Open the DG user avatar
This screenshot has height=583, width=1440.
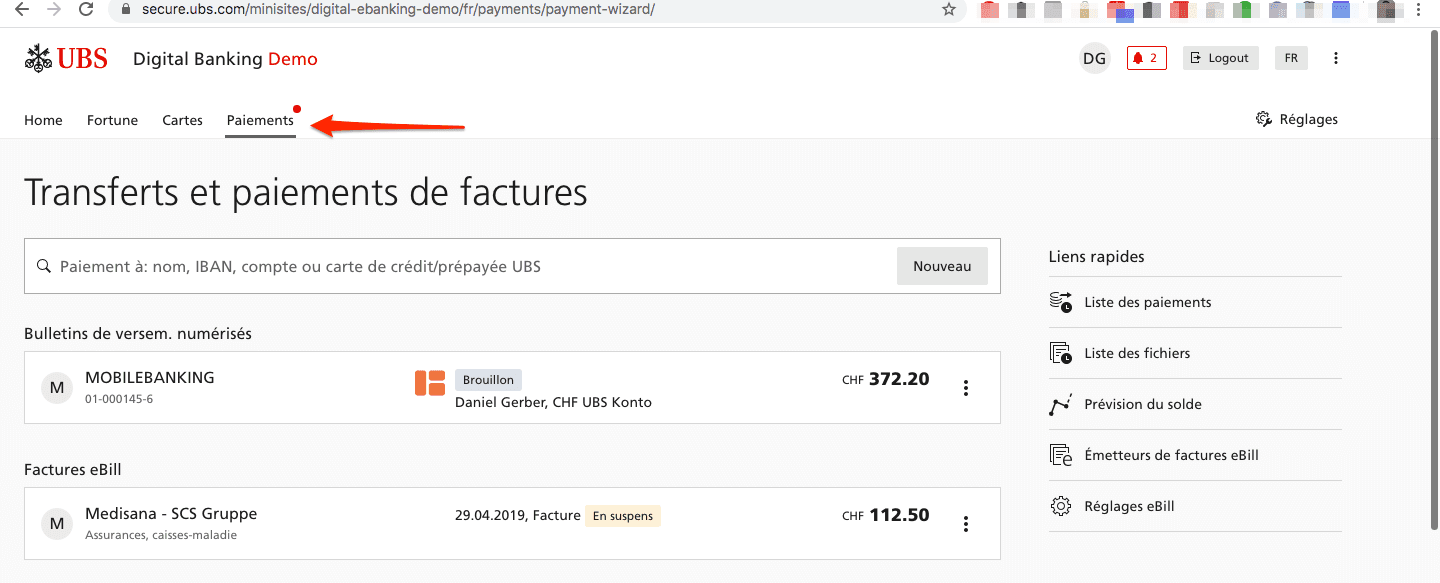1094,58
